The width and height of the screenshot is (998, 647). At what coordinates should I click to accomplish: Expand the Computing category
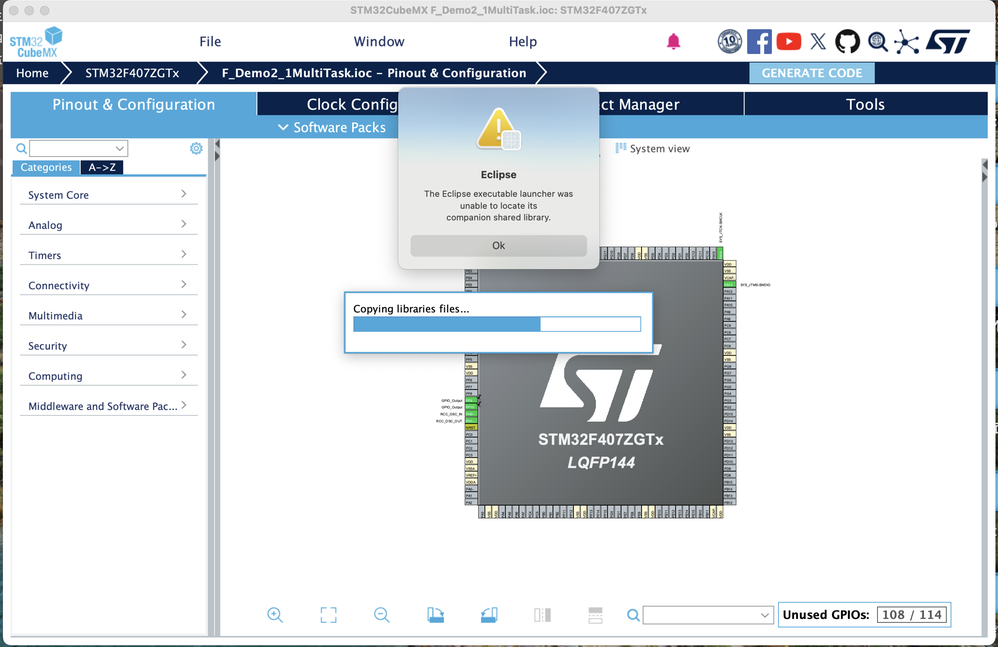(x=109, y=376)
